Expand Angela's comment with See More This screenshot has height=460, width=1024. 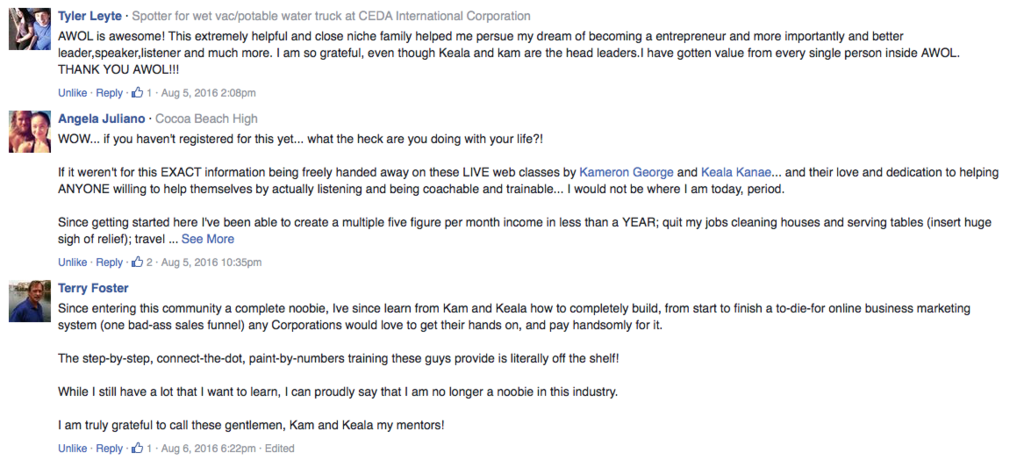(x=208, y=239)
